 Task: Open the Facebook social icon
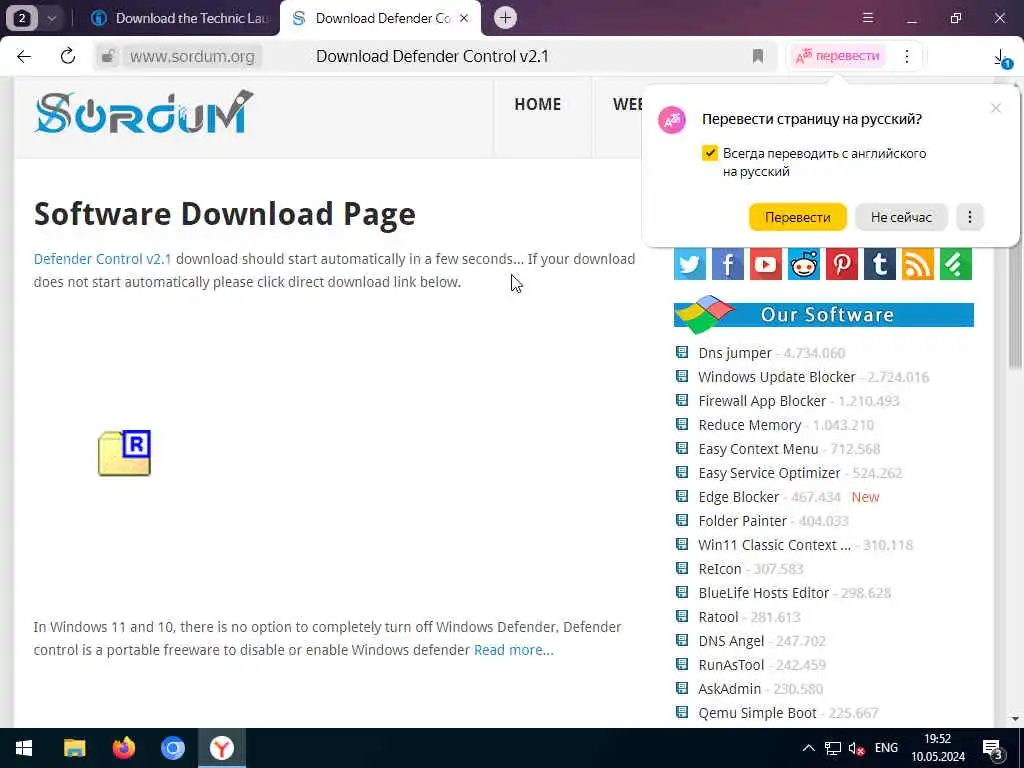pos(728,264)
